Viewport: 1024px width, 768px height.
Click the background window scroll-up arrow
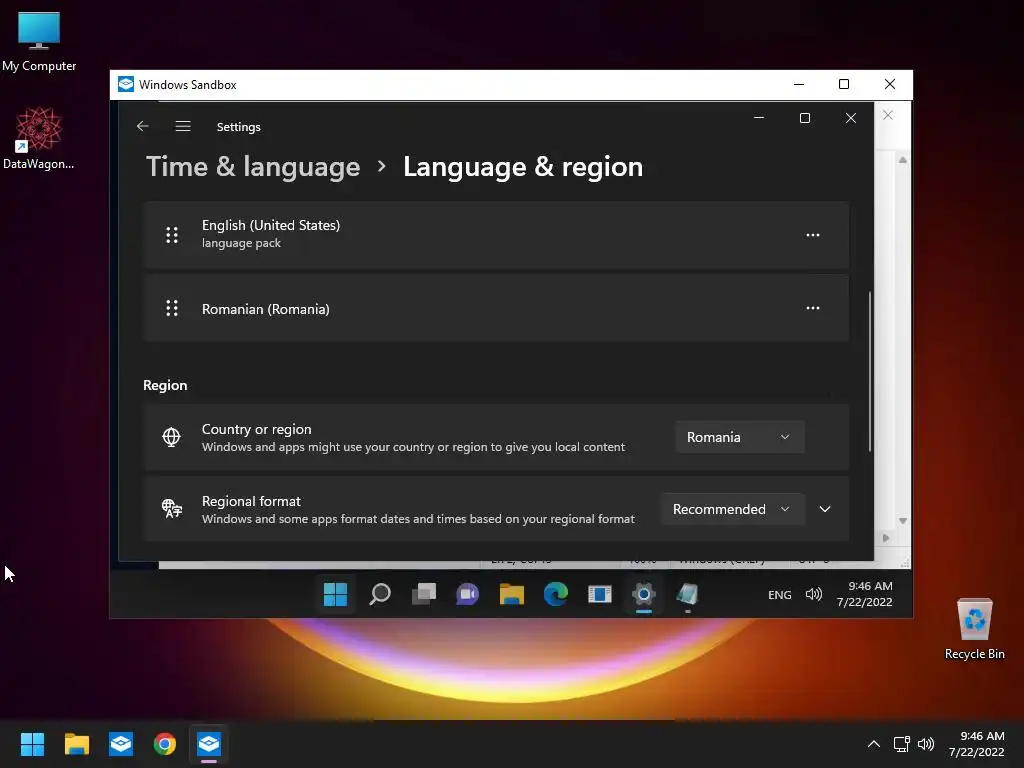(x=903, y=160)
